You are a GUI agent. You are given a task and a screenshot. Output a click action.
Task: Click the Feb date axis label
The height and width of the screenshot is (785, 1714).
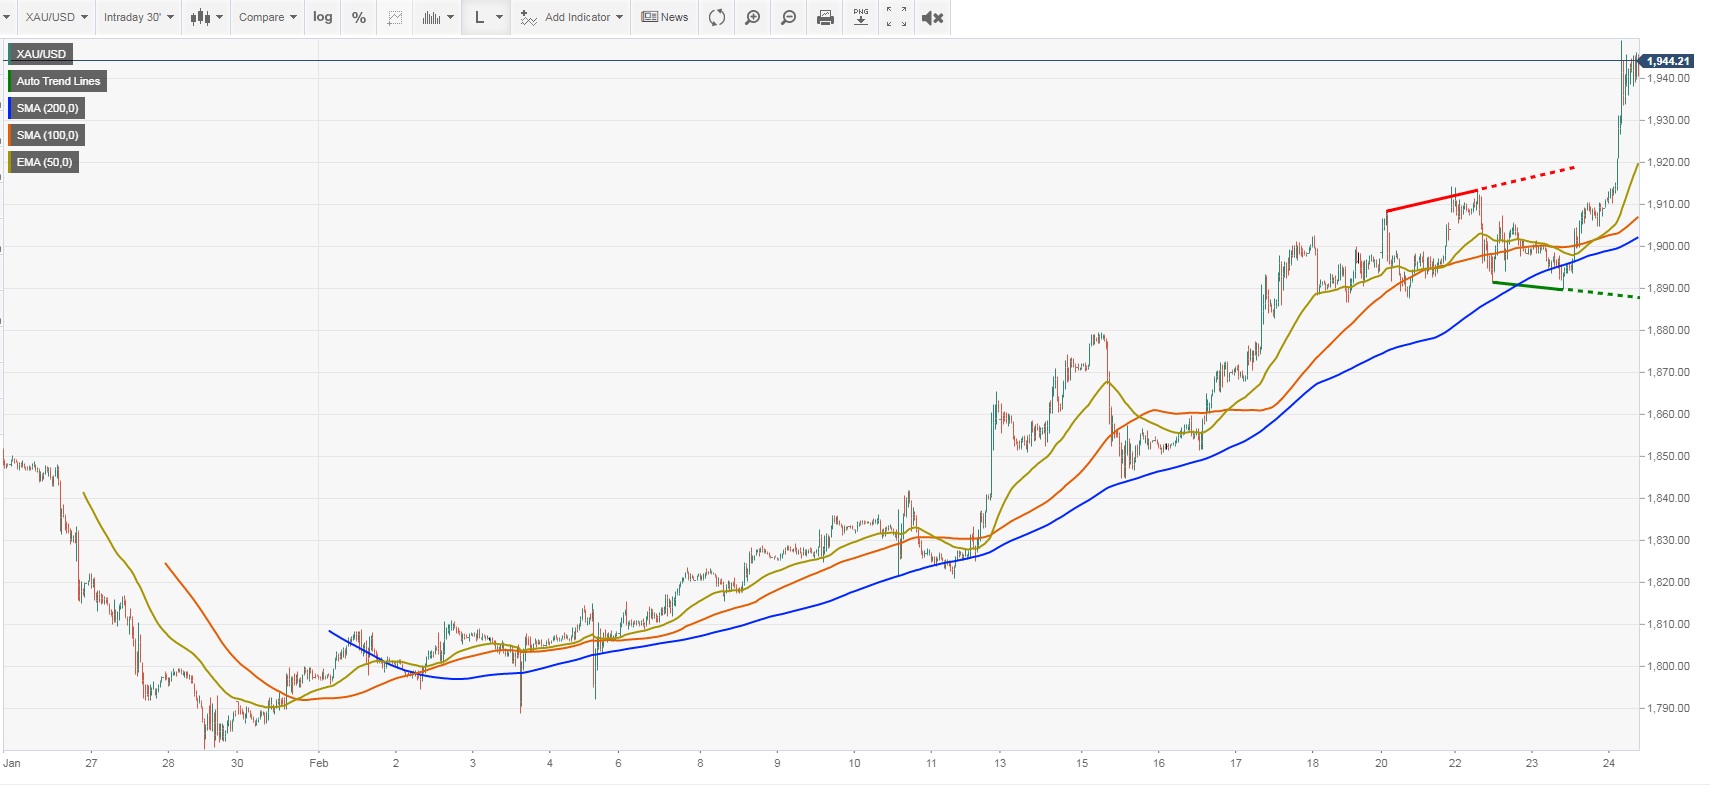pos(319,763)
